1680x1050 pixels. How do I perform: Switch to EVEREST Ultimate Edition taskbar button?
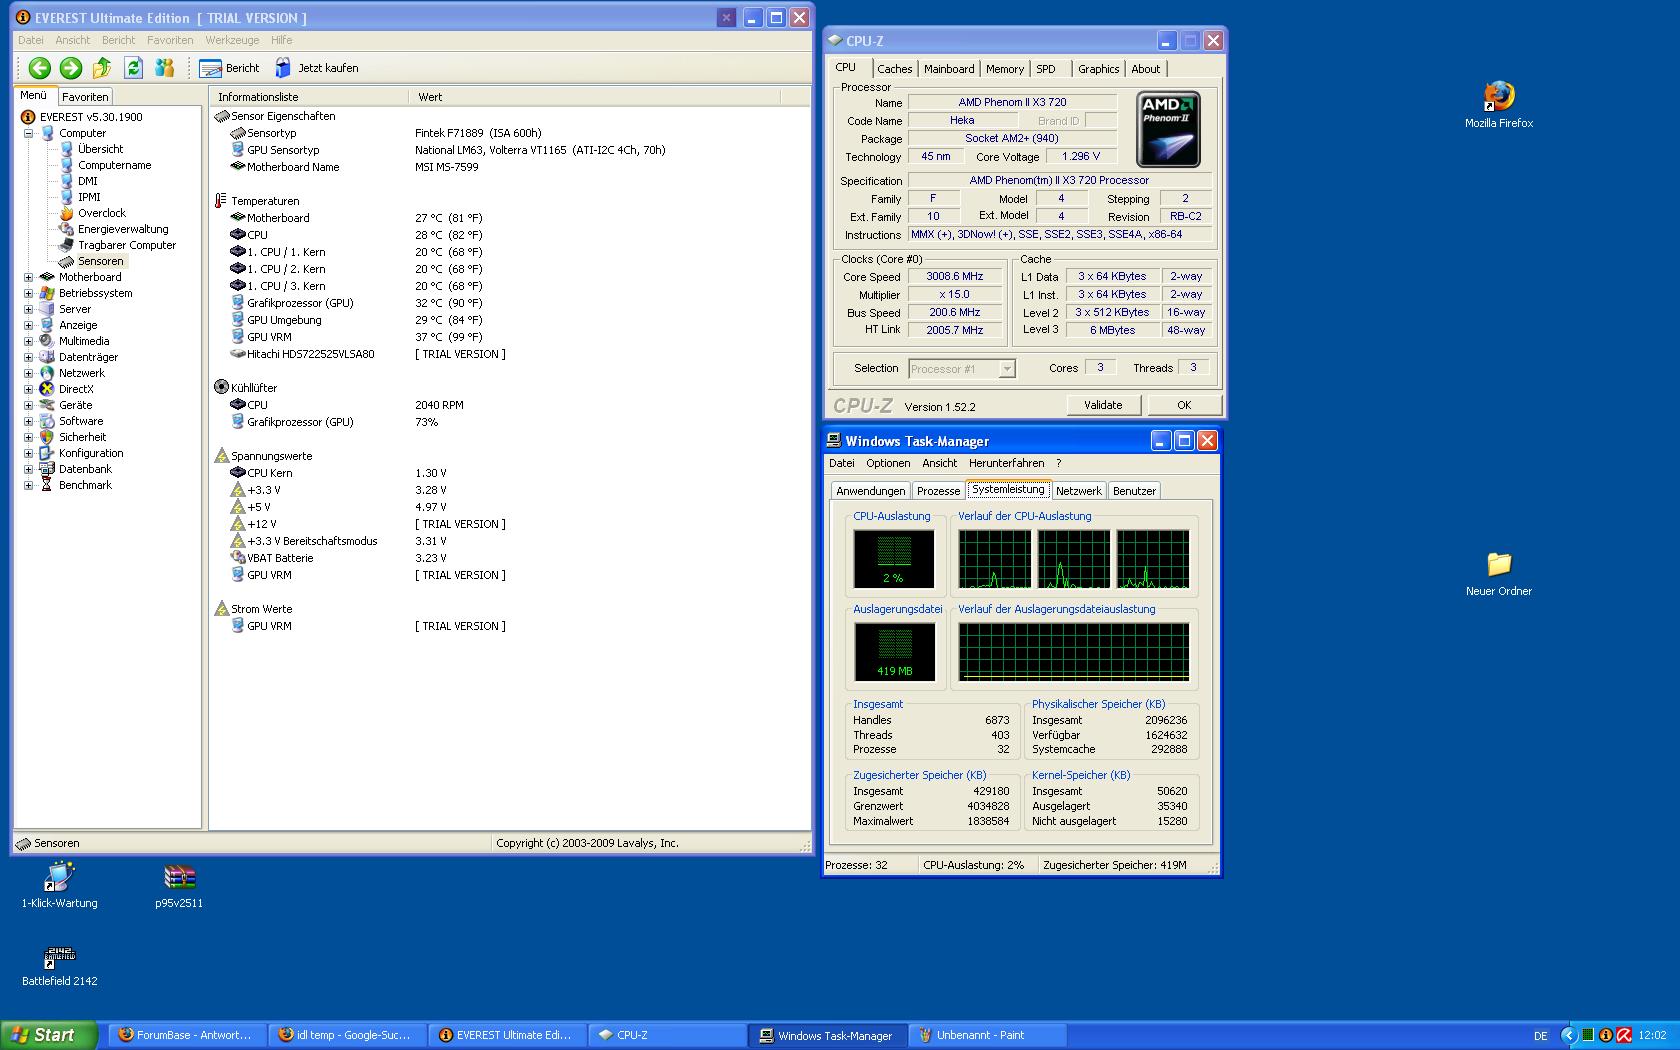tap(507, 1035)
